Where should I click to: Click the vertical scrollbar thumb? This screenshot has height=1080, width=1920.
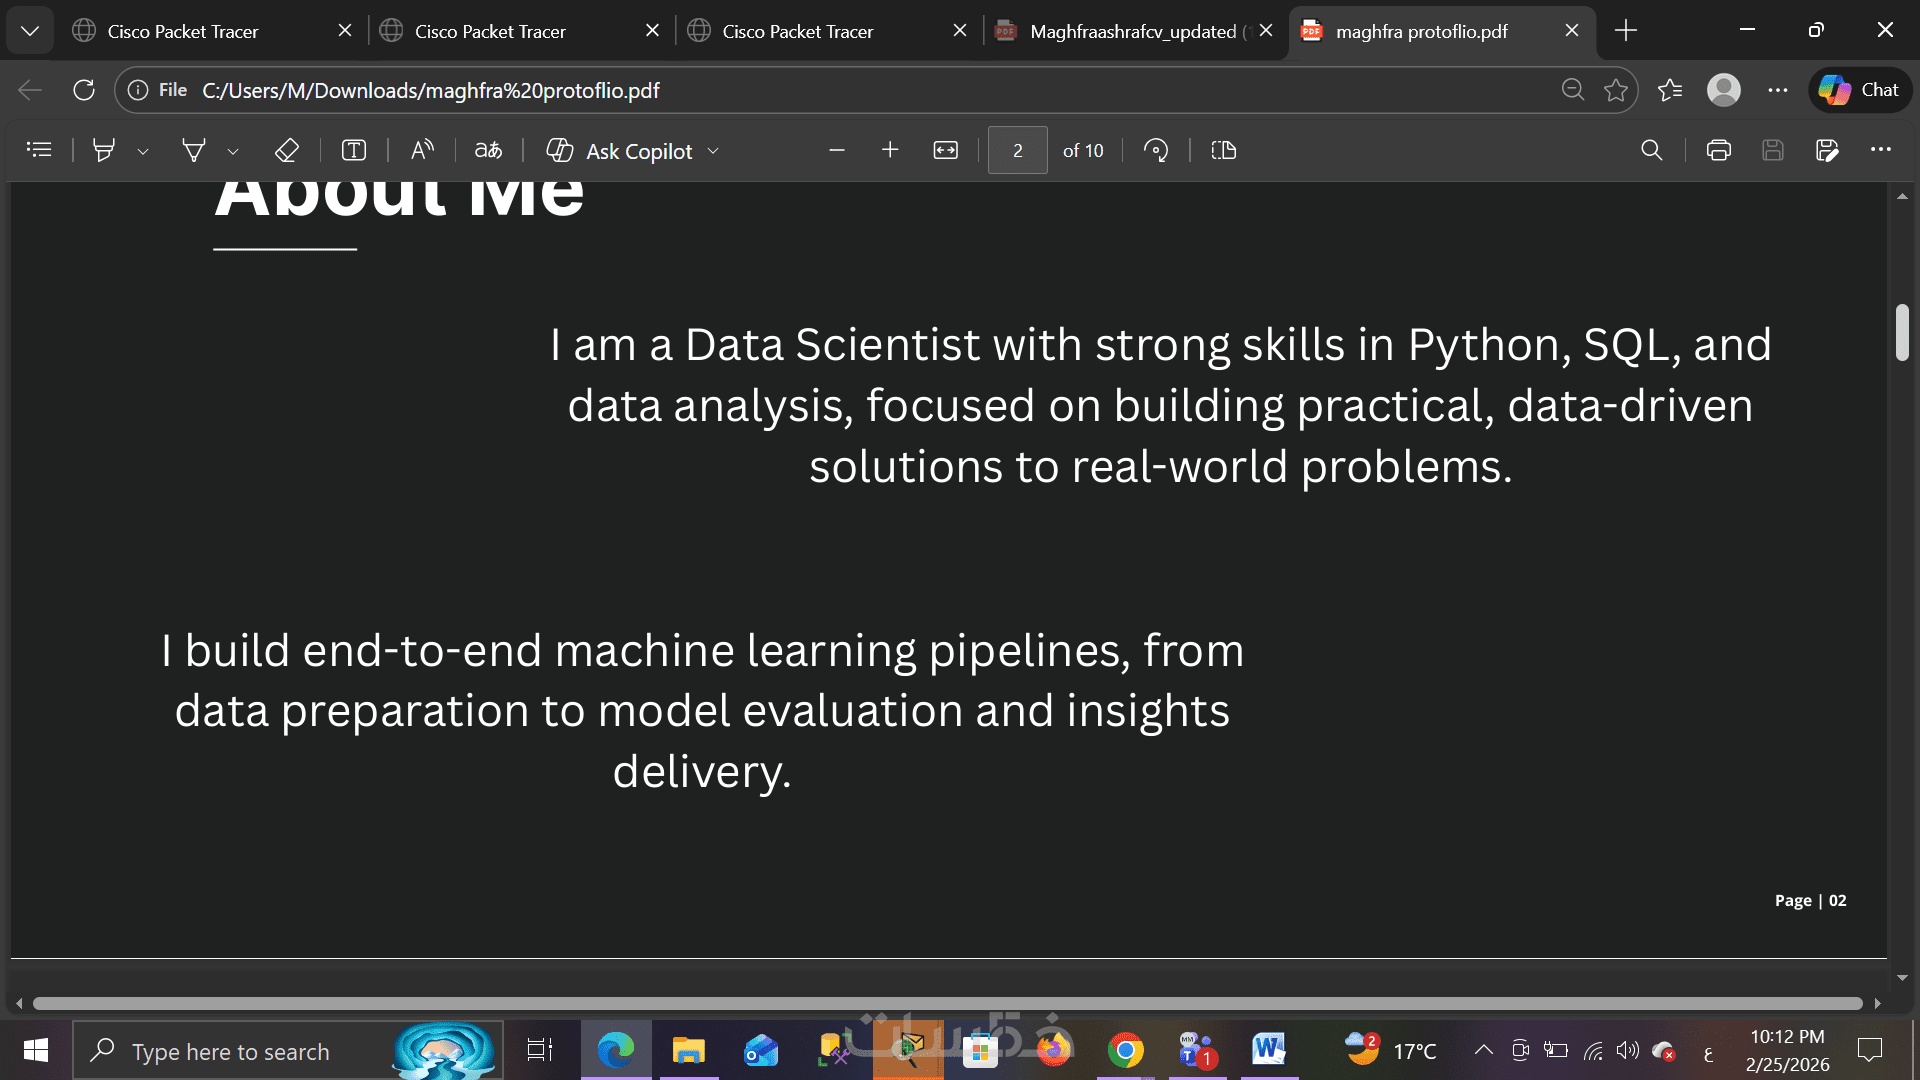point(1902,332)
